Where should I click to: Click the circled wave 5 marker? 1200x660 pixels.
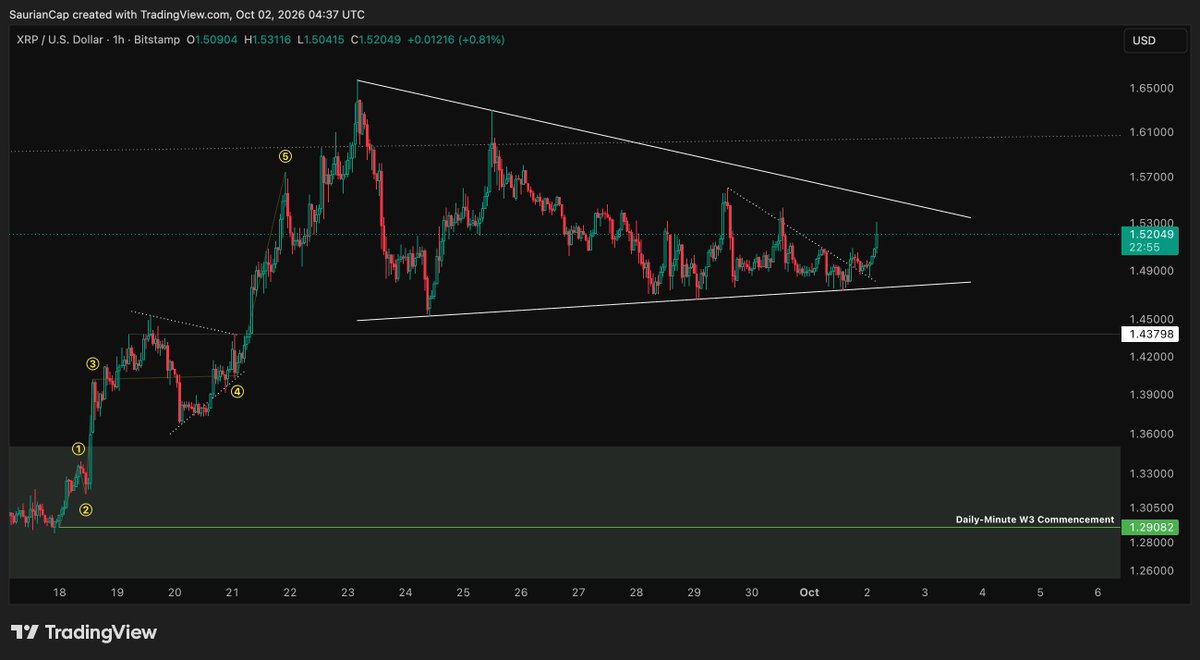285,156
